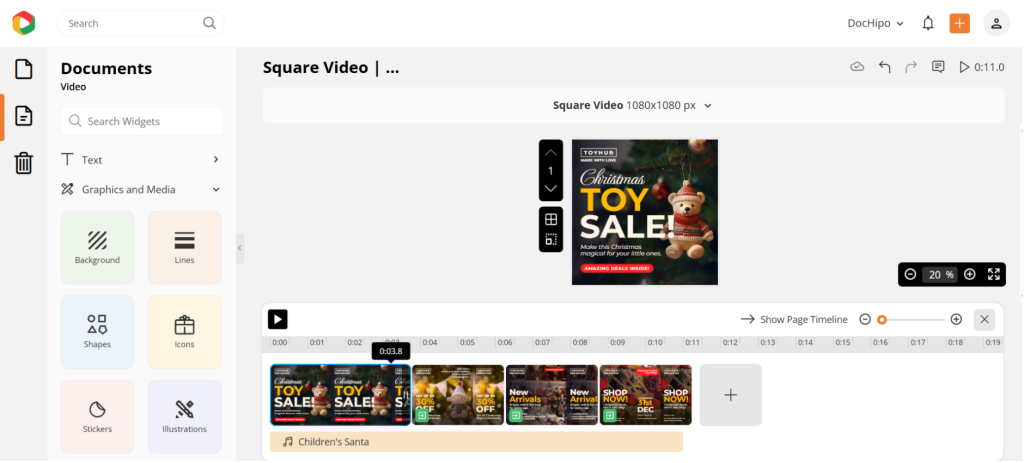This screenshot has width=1024, height=463.
Task: Click the orange plus create button
Action: click(x=959, y=24)
